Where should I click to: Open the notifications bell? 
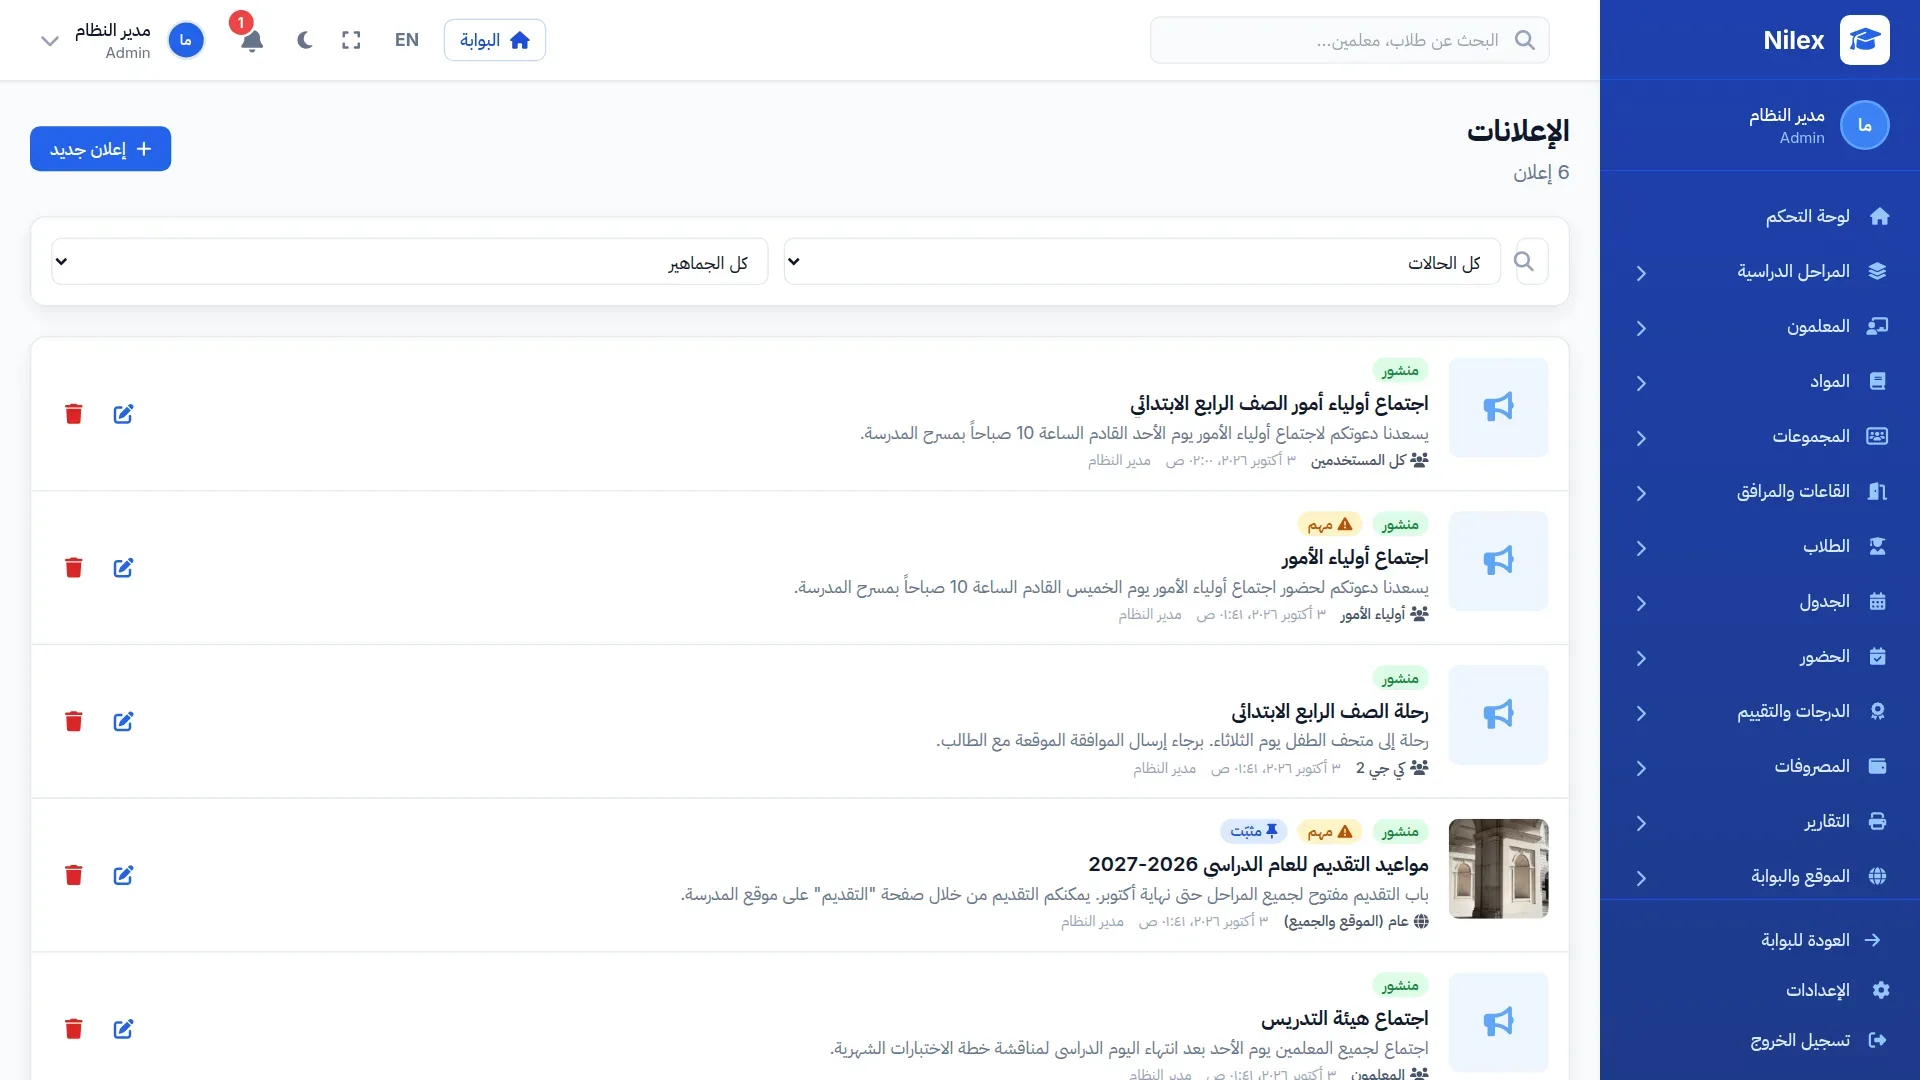252,40
